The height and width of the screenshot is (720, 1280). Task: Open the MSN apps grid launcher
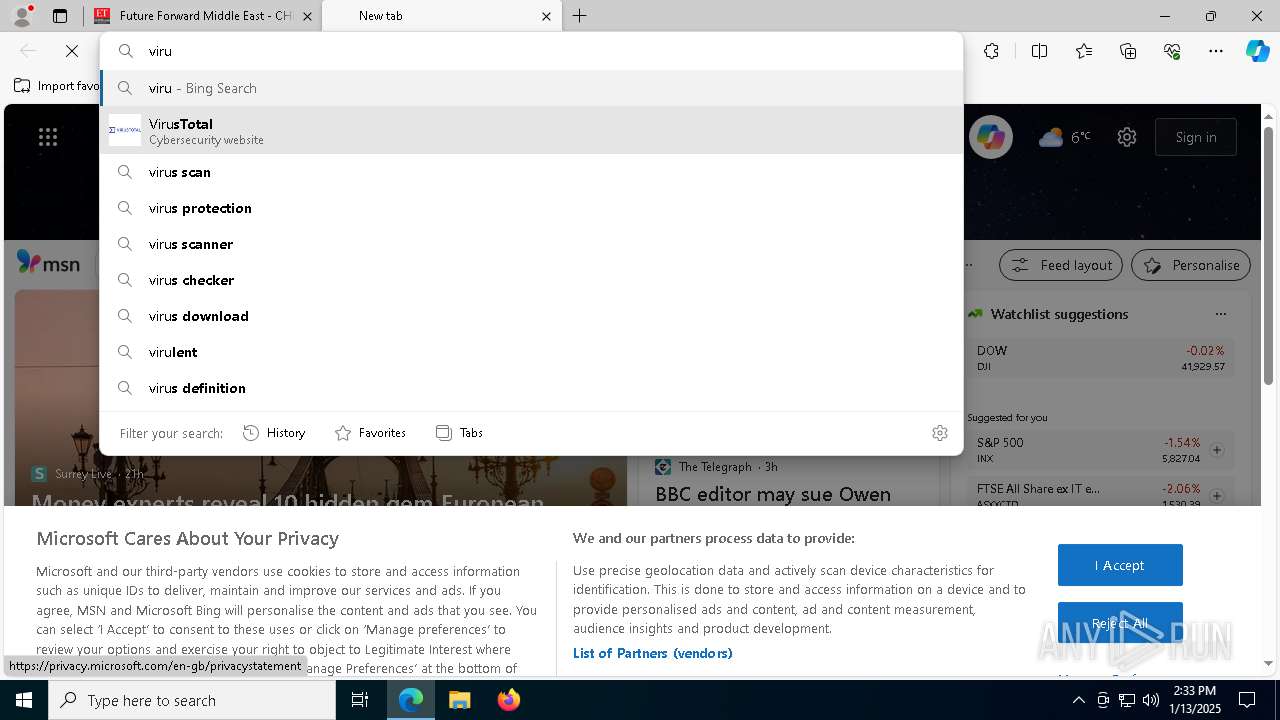48,137
